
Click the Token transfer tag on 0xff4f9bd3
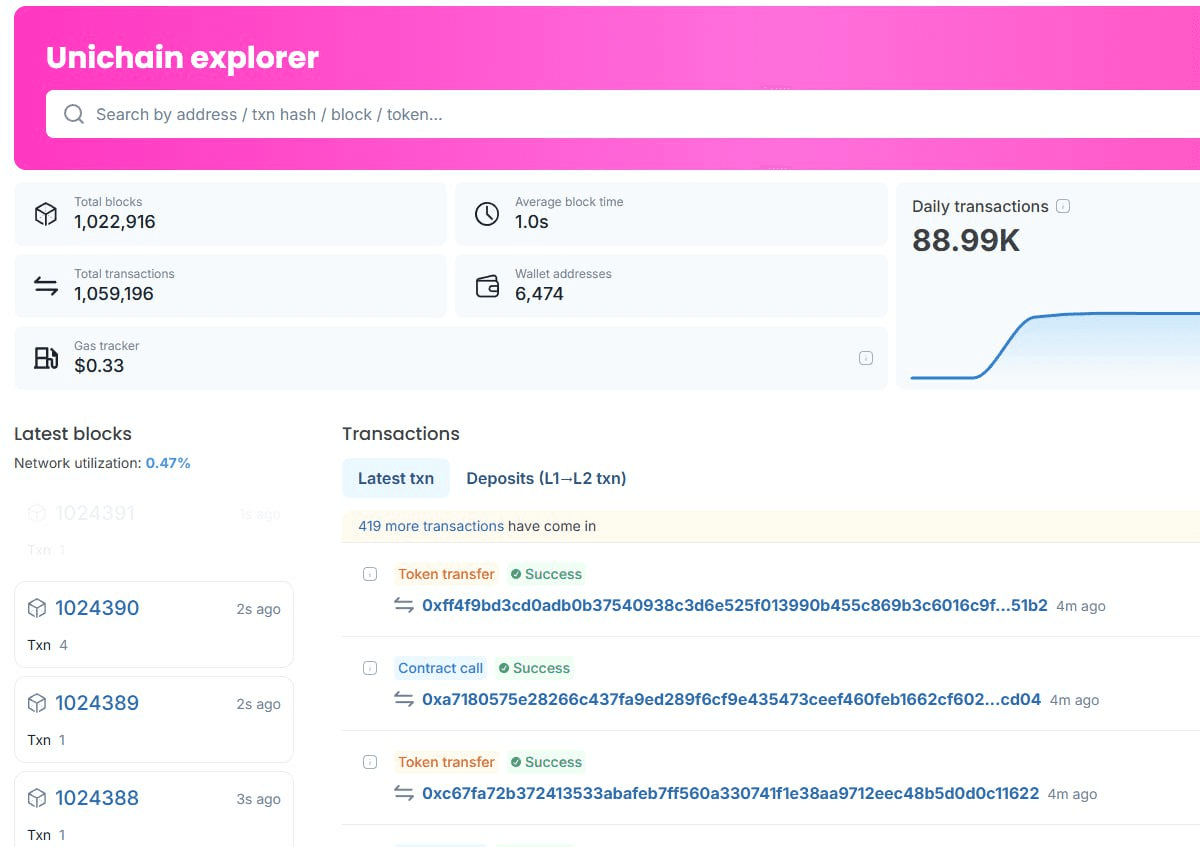(446, 574)
